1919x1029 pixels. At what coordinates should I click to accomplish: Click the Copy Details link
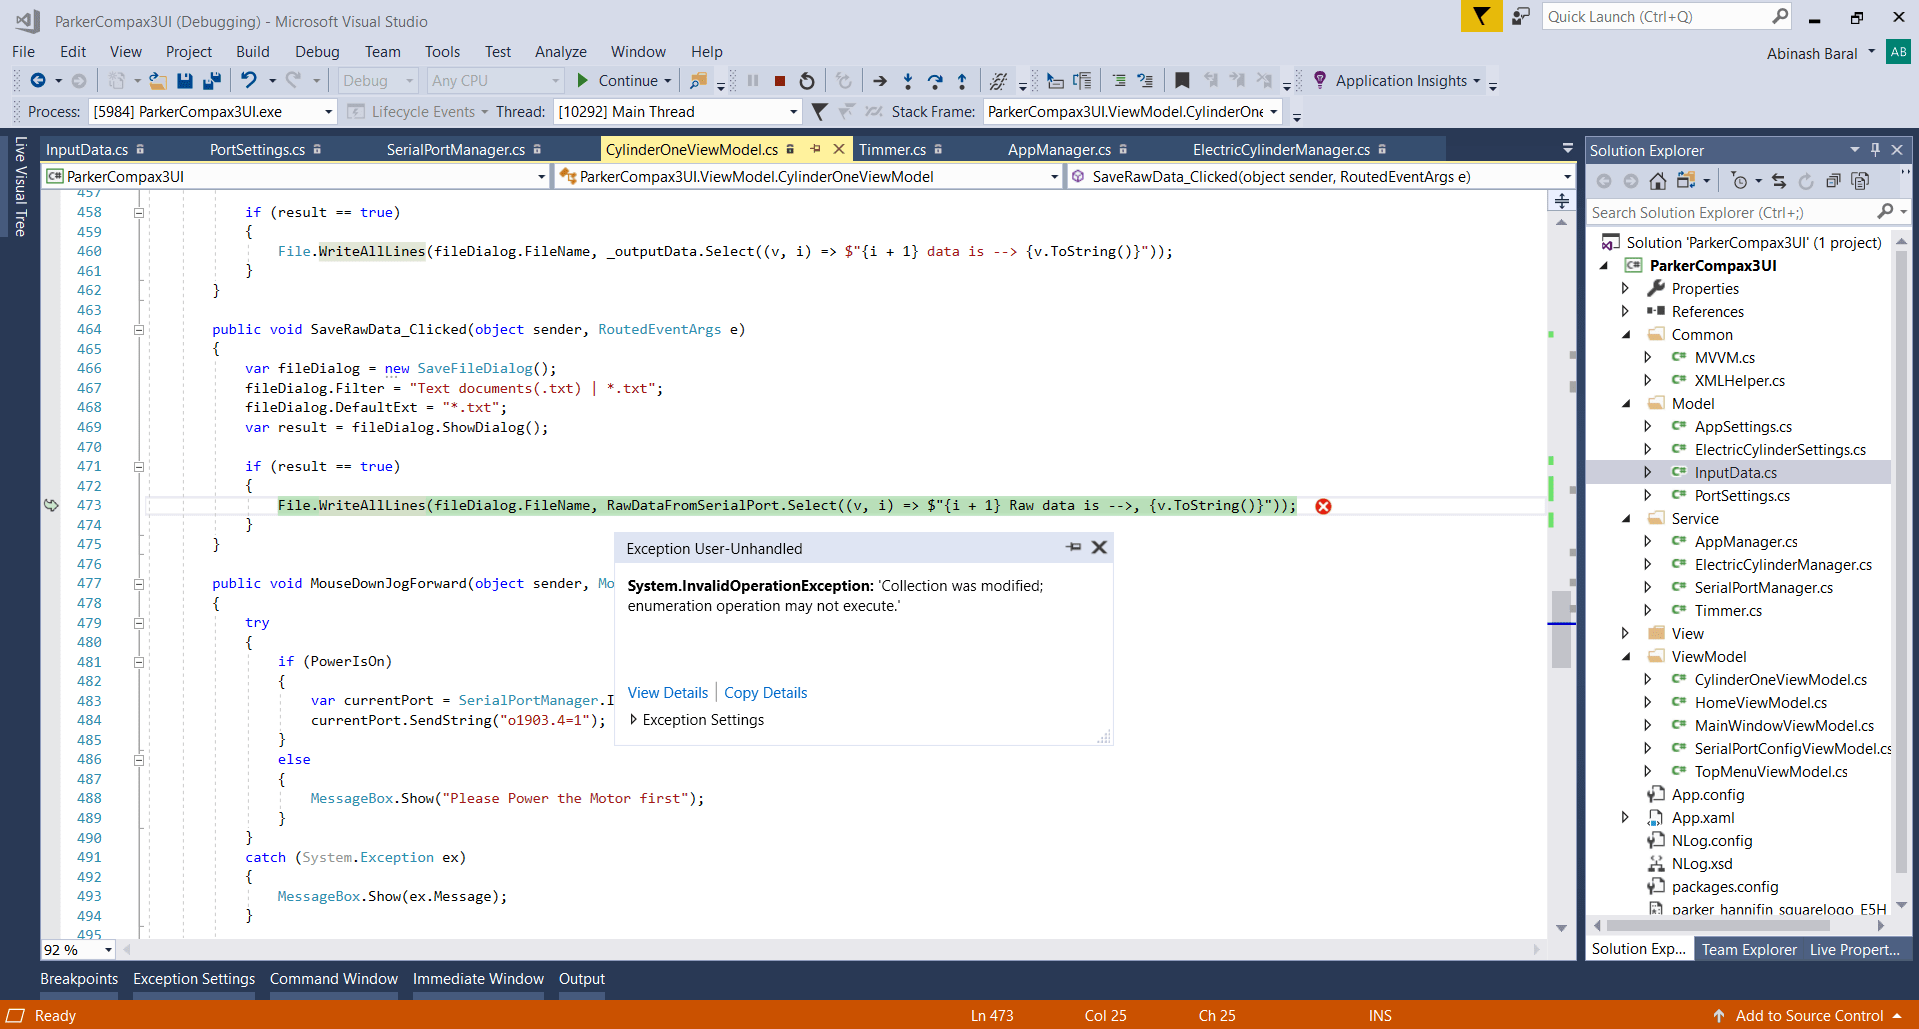[x=766, y=693]
